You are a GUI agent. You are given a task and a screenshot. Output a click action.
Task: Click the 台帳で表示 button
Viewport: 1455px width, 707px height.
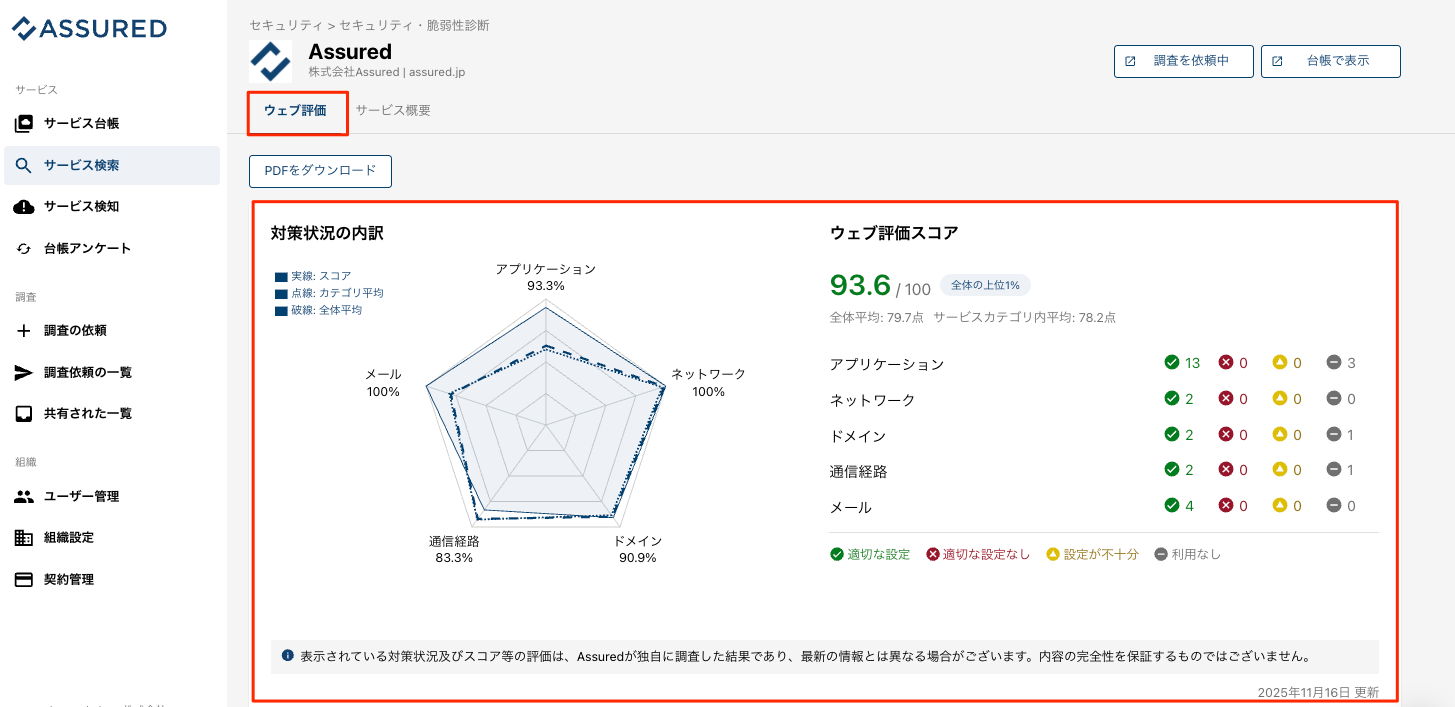[x=1331, y=61]
